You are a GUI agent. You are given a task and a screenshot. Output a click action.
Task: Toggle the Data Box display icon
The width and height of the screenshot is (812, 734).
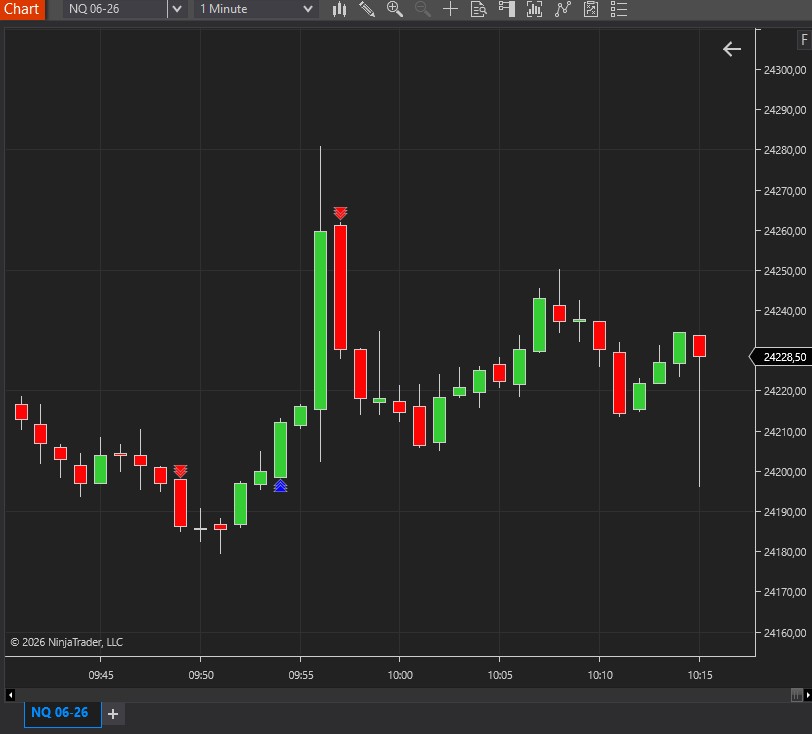(478, 9)
